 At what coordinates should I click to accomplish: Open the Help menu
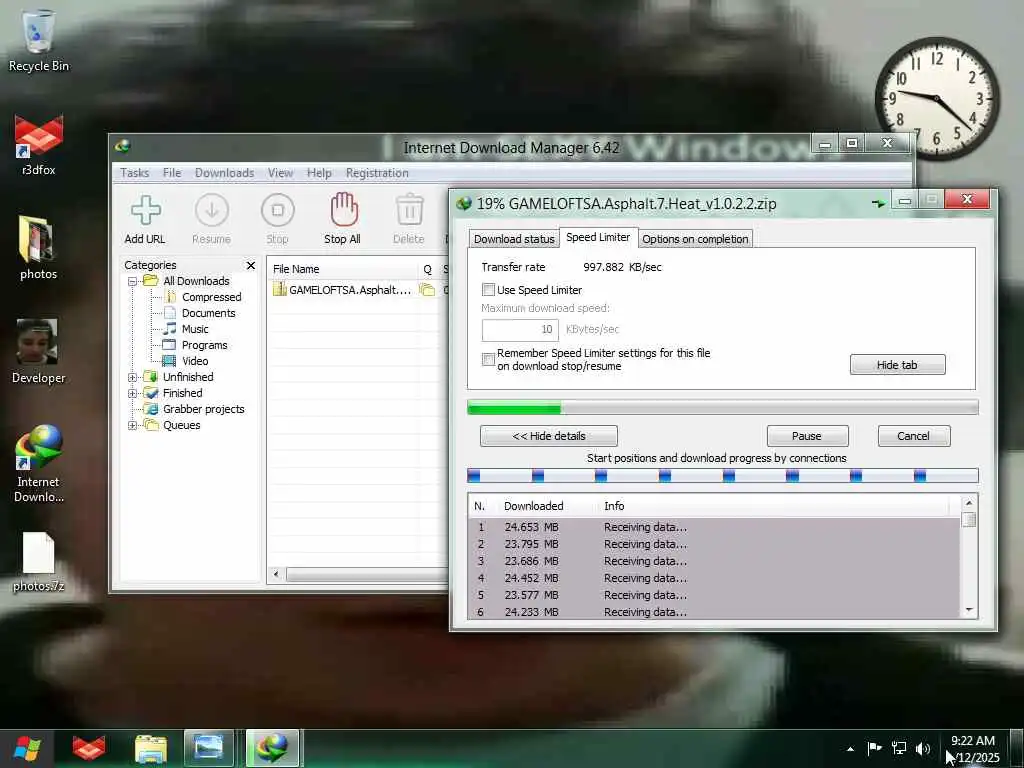[x=319, y=173]
